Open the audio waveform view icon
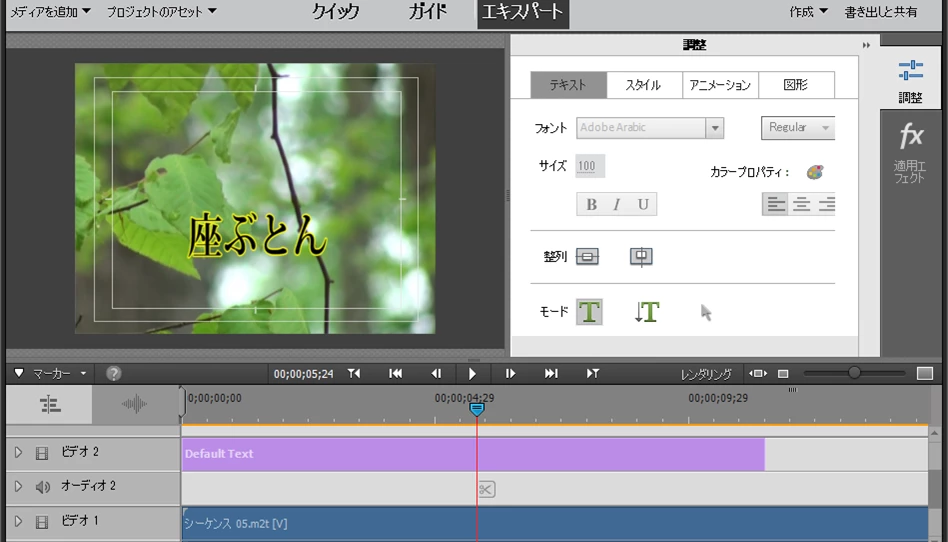This screenshot has height=542, width=948. click(x=134, y=405)
